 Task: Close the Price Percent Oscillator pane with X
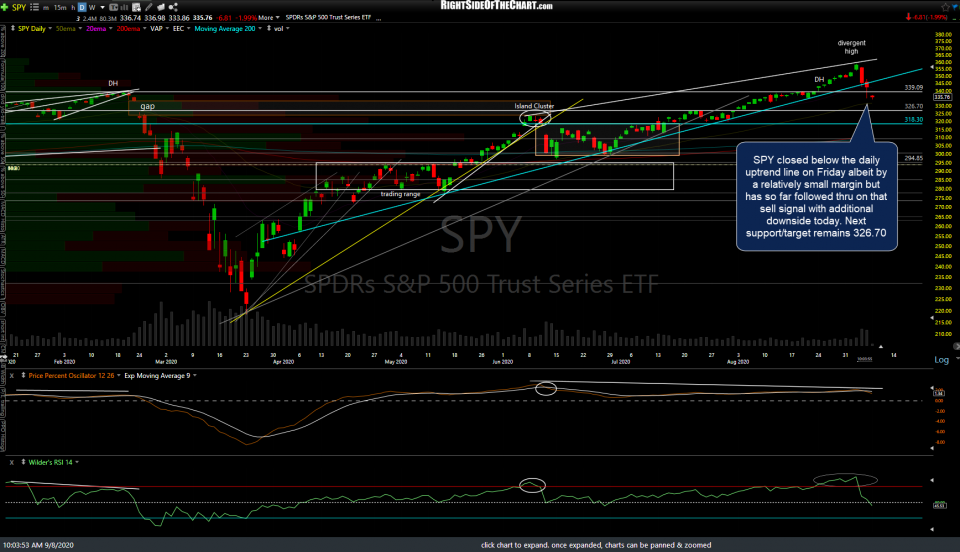(x=12, y=376)
